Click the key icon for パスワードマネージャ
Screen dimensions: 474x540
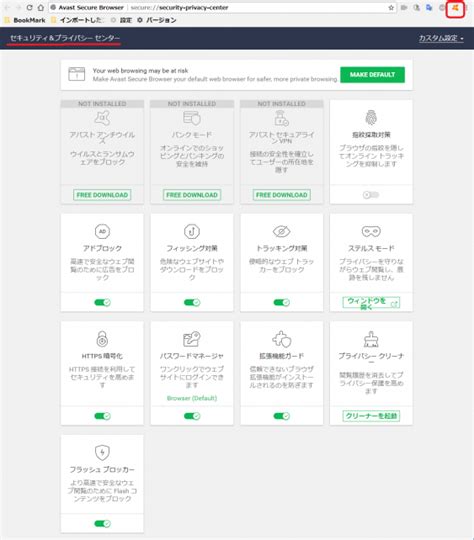pyautogui.click(x=192, y=339)
